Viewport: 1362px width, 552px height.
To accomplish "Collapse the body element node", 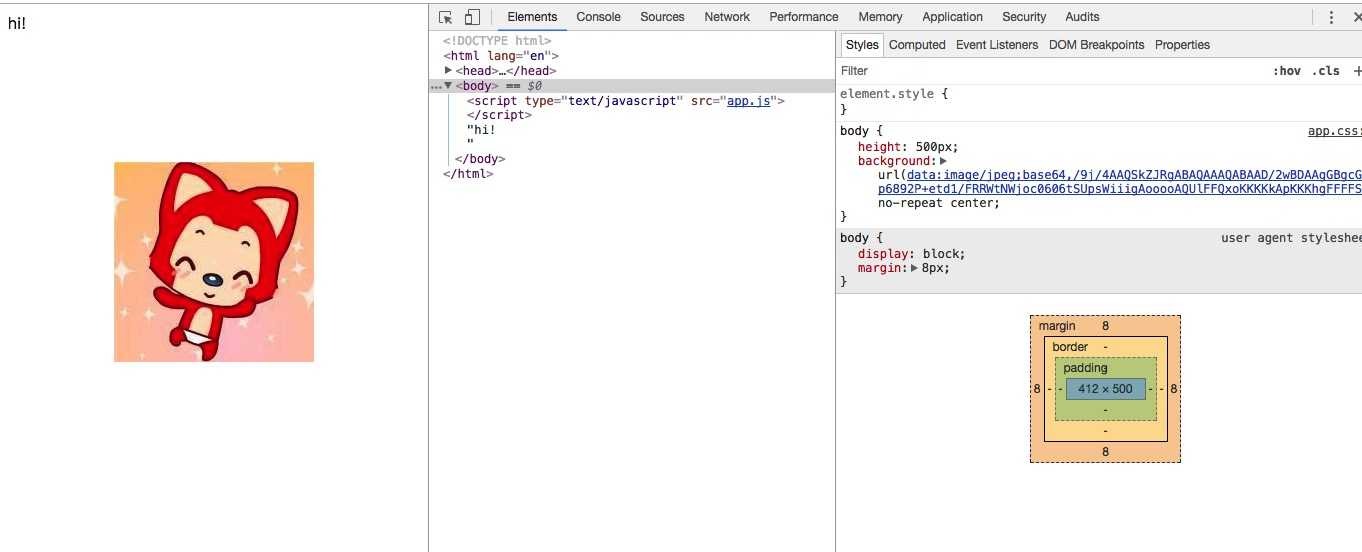I will tap(449, 86).
